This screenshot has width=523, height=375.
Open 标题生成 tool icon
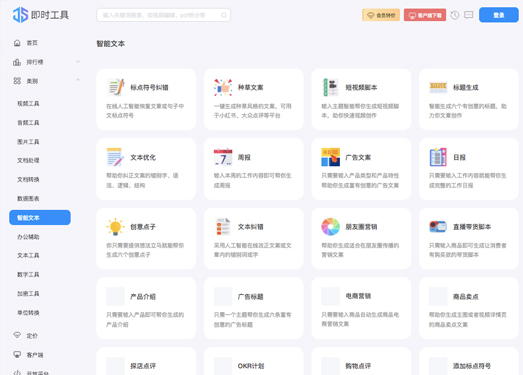coord(438,87)
